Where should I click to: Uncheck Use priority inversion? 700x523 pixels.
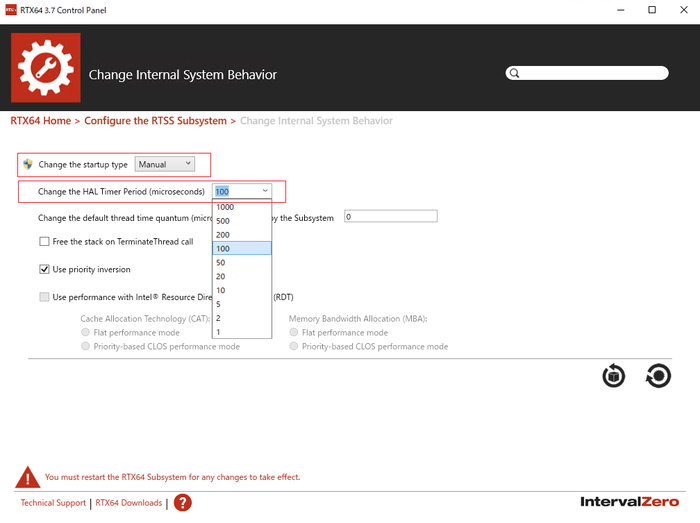[44, 269]
